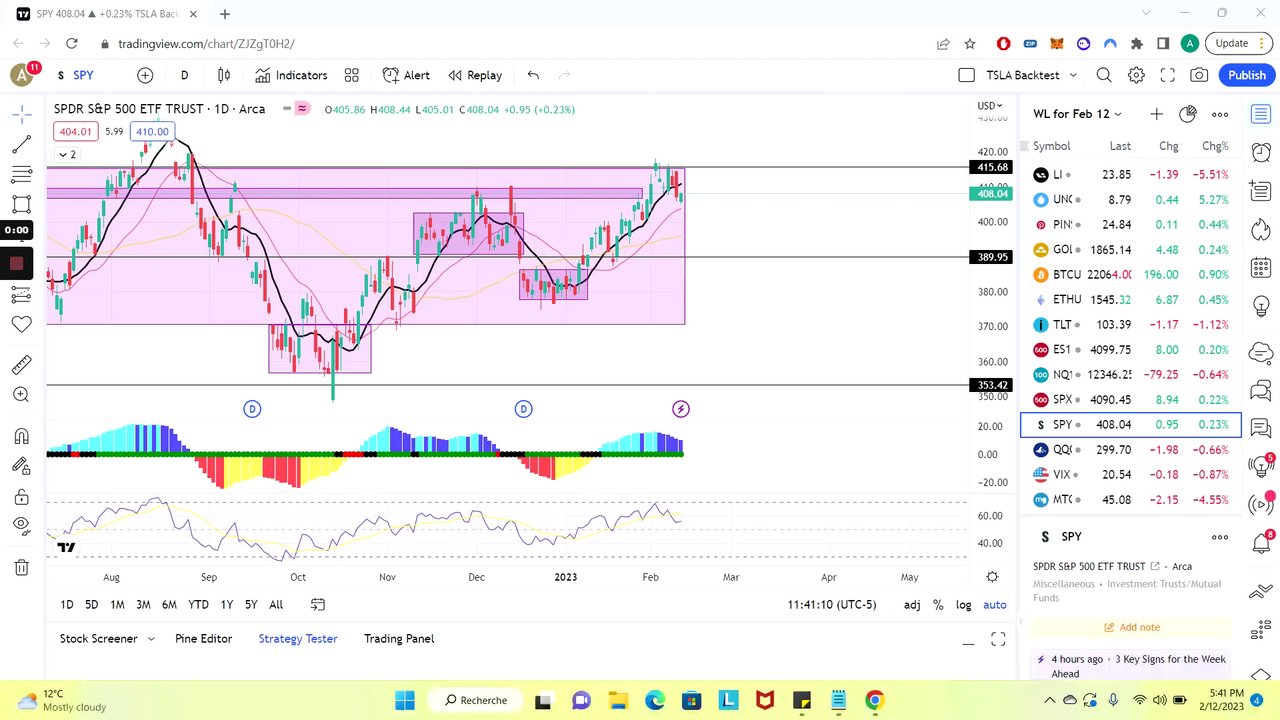Open the Fibonacci retracement tools
The height and width of the screenshot is (720, 1280).
[x=21, y=175]
